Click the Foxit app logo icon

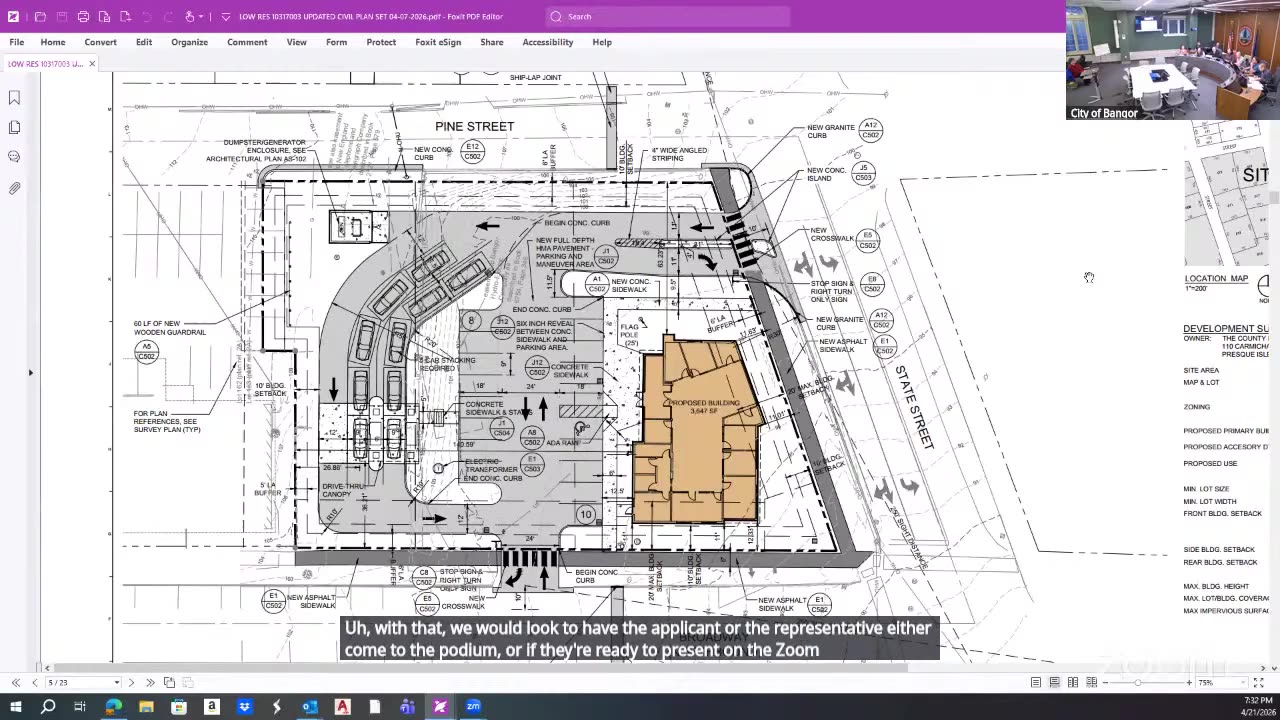pos(13,16)
